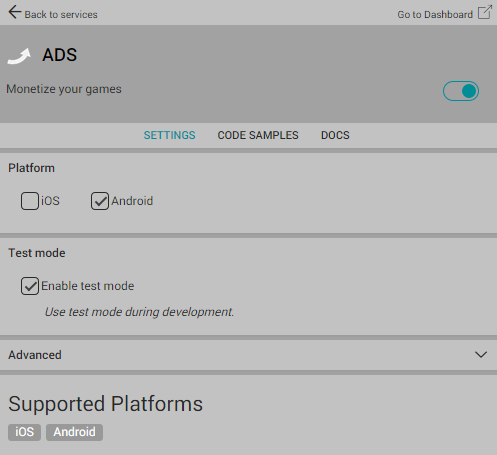The width and height of the screenshot is (497, 455).
Task: Click the iOS checkbox label text
Action: click(x=50, y=201)
